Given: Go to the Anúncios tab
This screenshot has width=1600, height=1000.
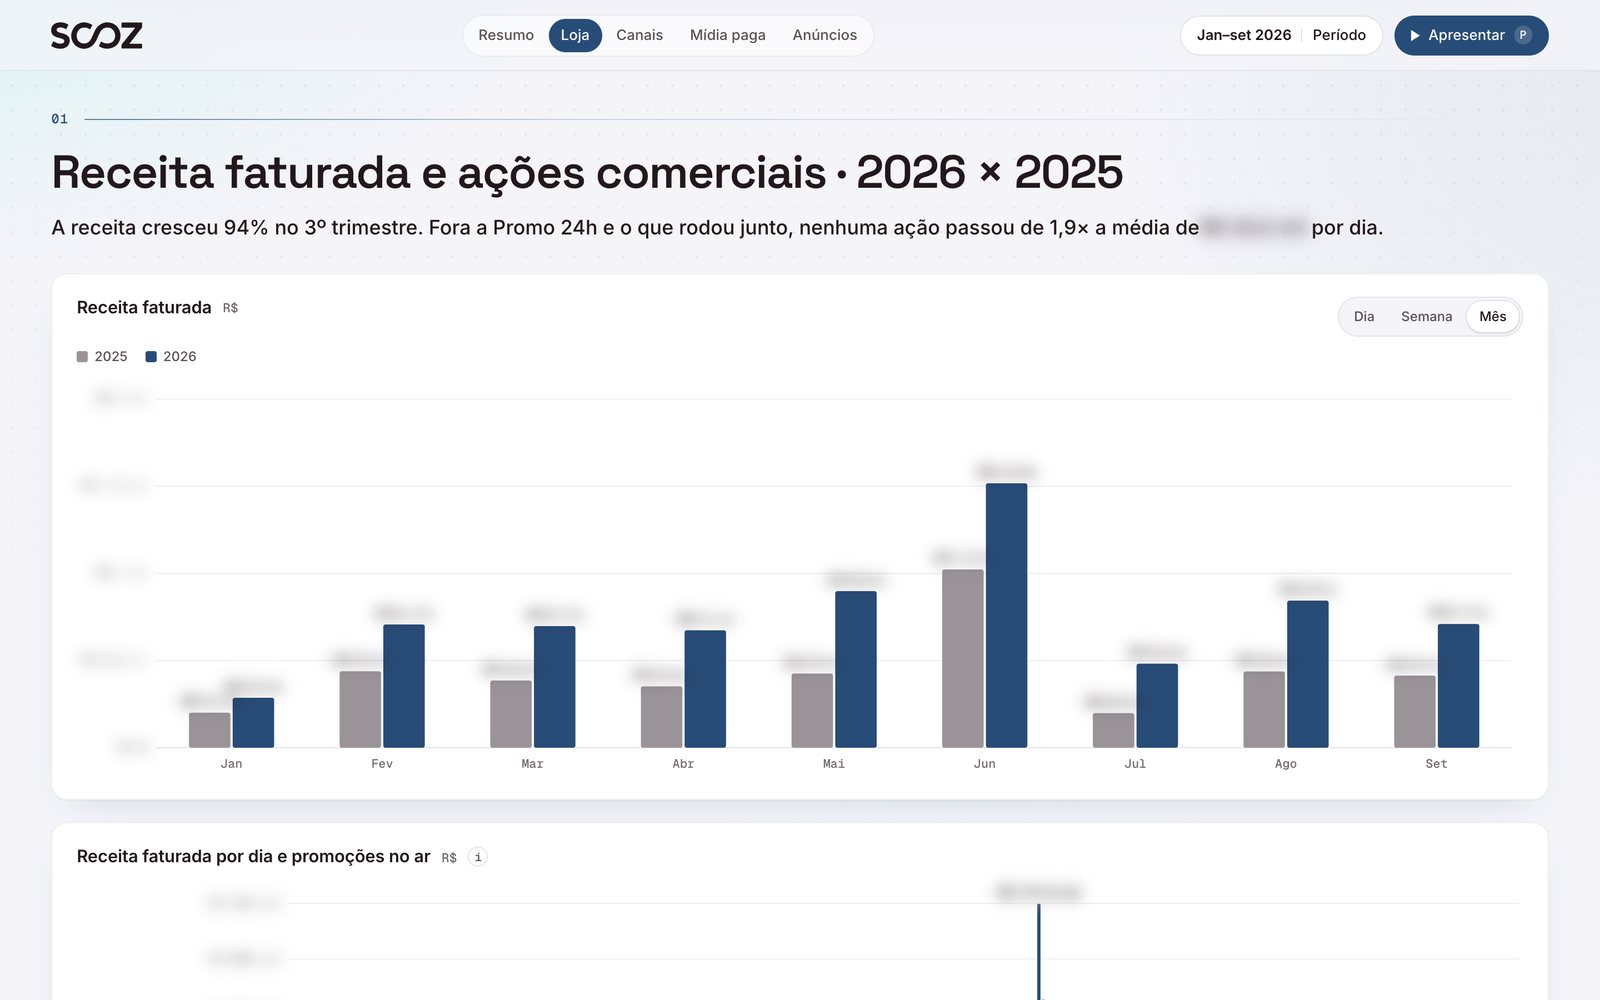Looking at the screenshot, I should point(825,35).
